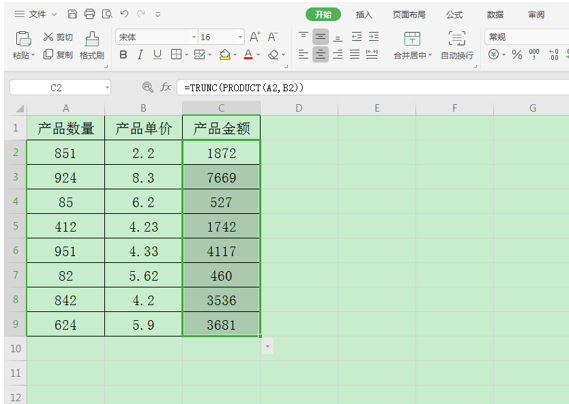Open the font color red A dropdown

coord(258,55)
